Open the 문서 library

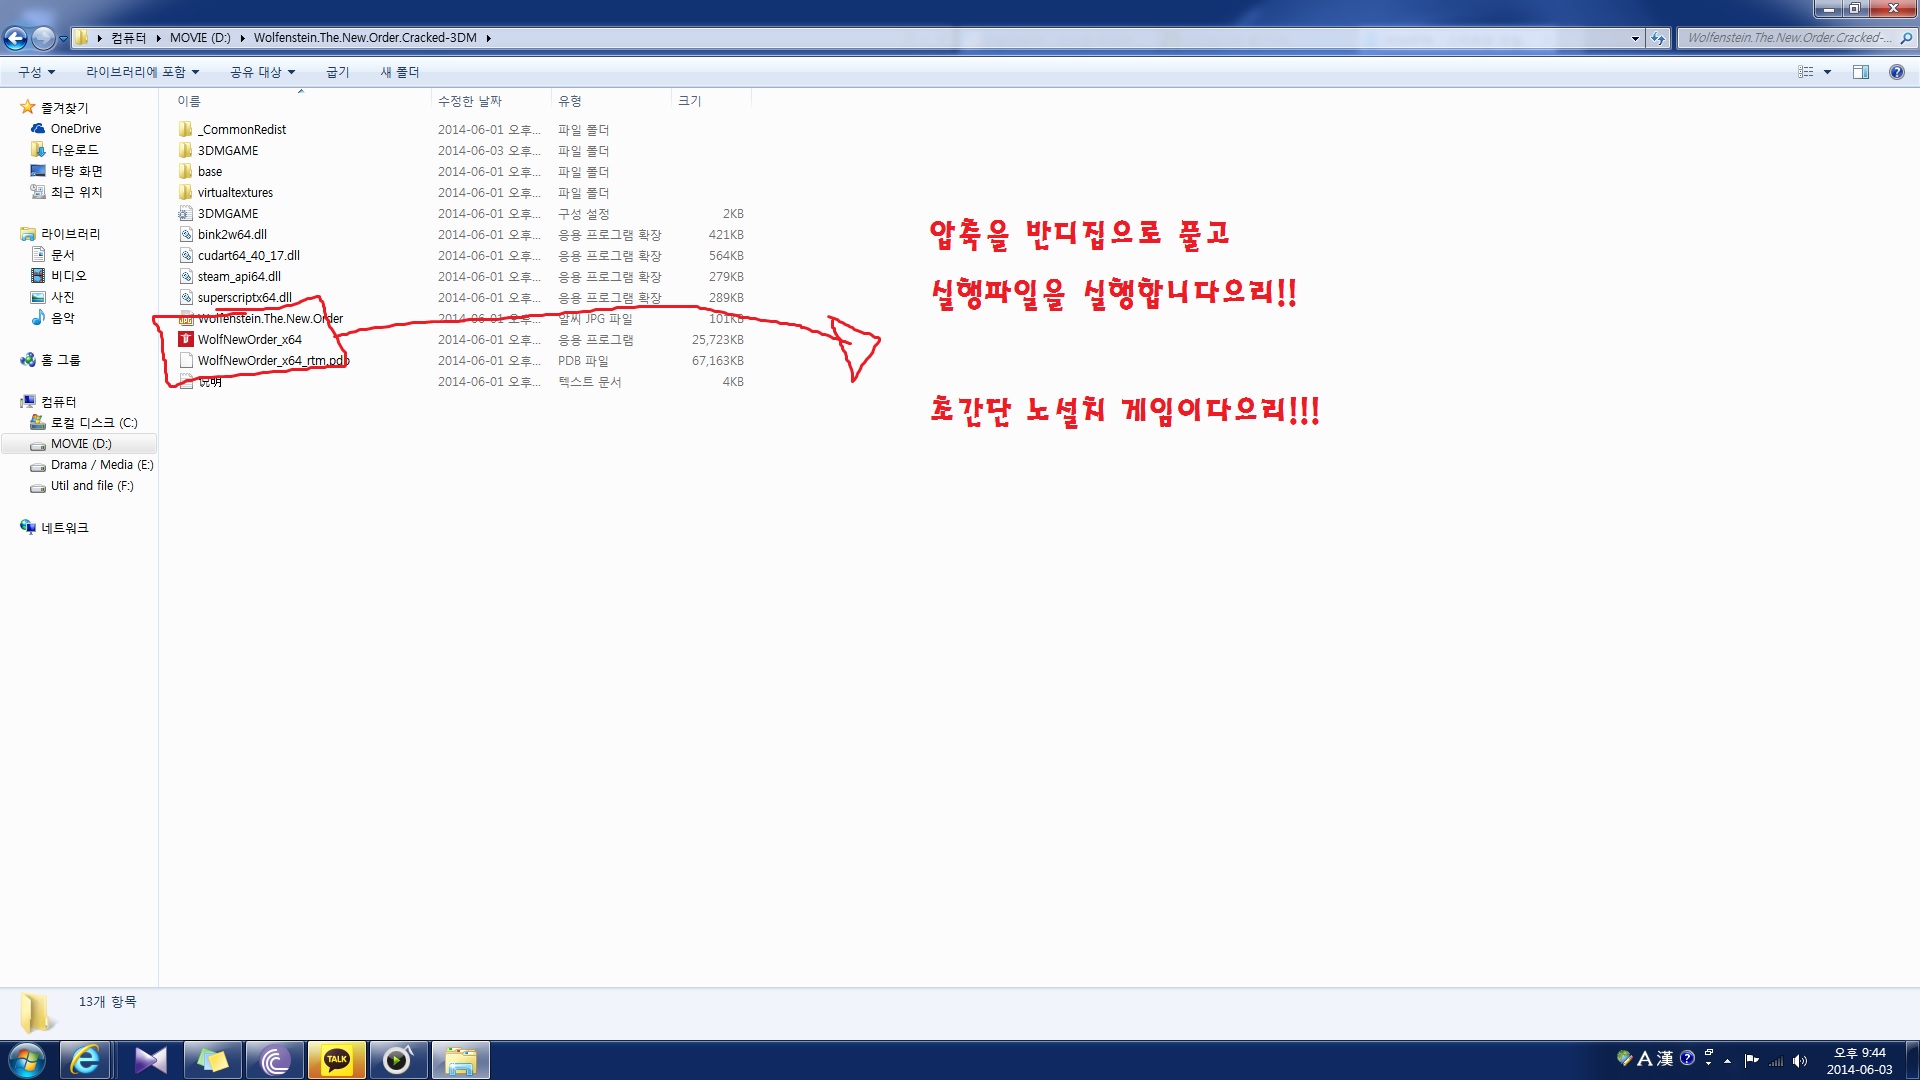click(62, 255)
